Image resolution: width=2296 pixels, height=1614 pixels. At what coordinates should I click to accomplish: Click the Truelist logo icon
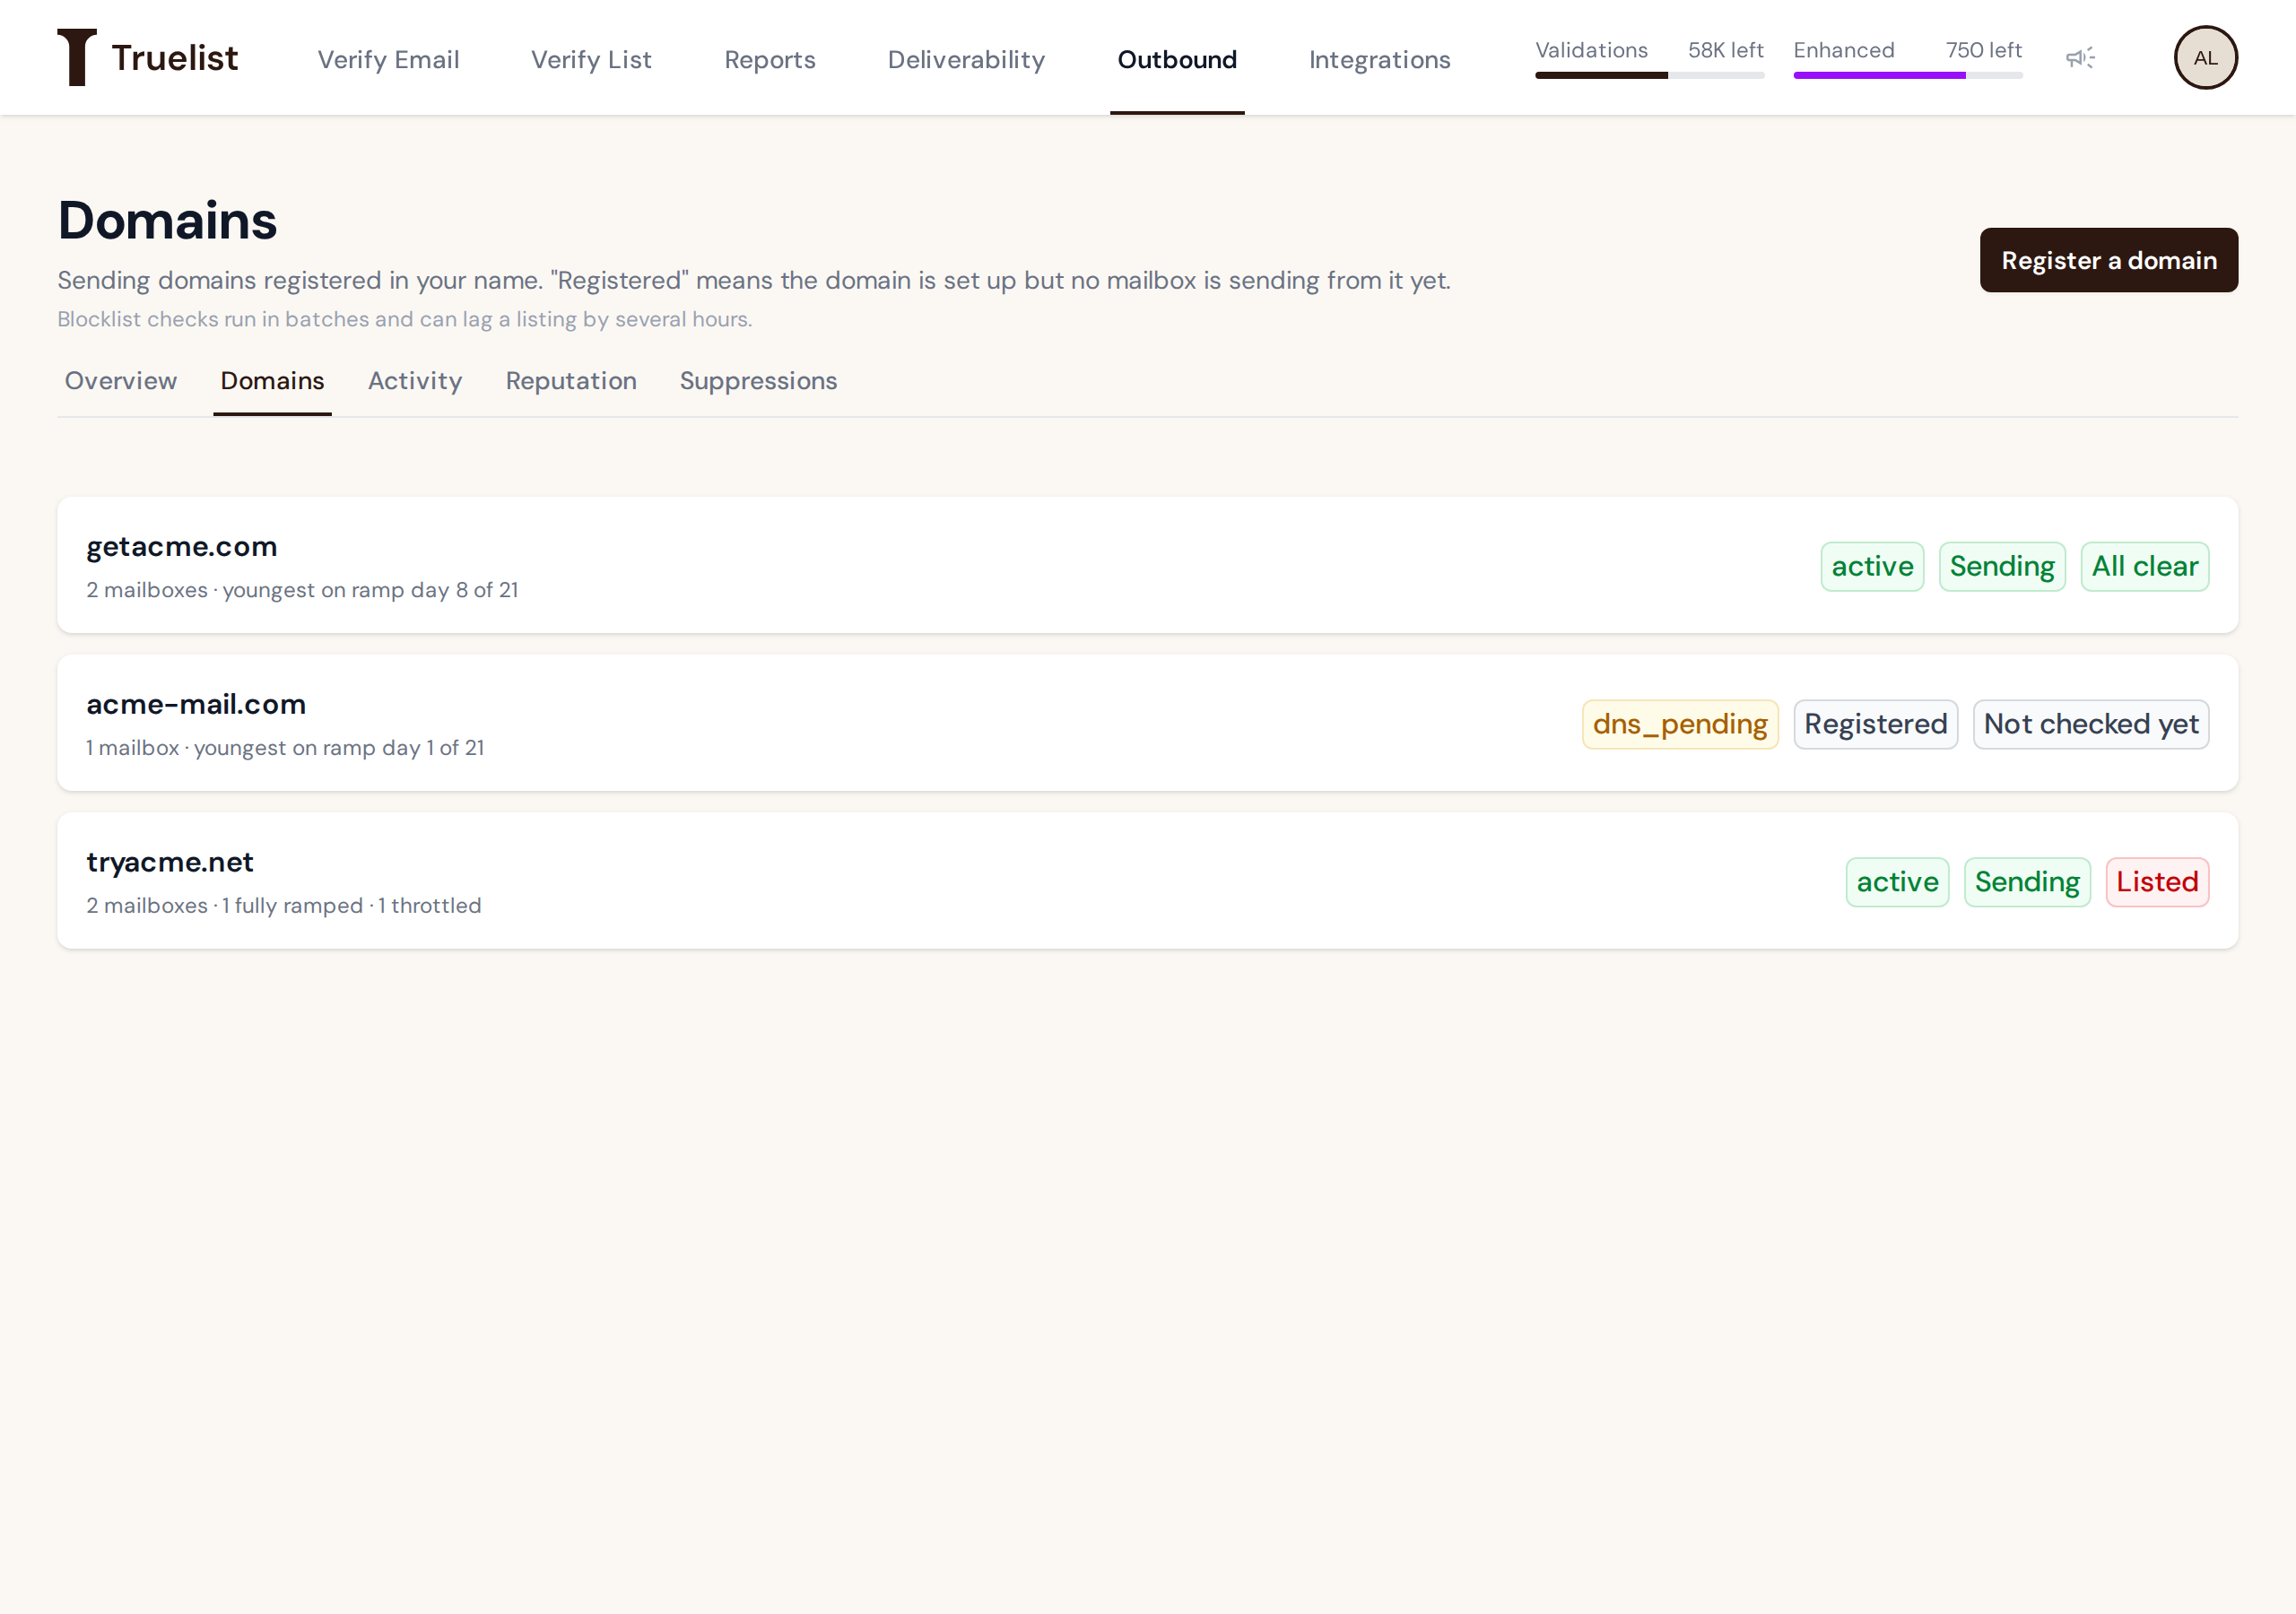pyautogui.click(x=77, y=57)
